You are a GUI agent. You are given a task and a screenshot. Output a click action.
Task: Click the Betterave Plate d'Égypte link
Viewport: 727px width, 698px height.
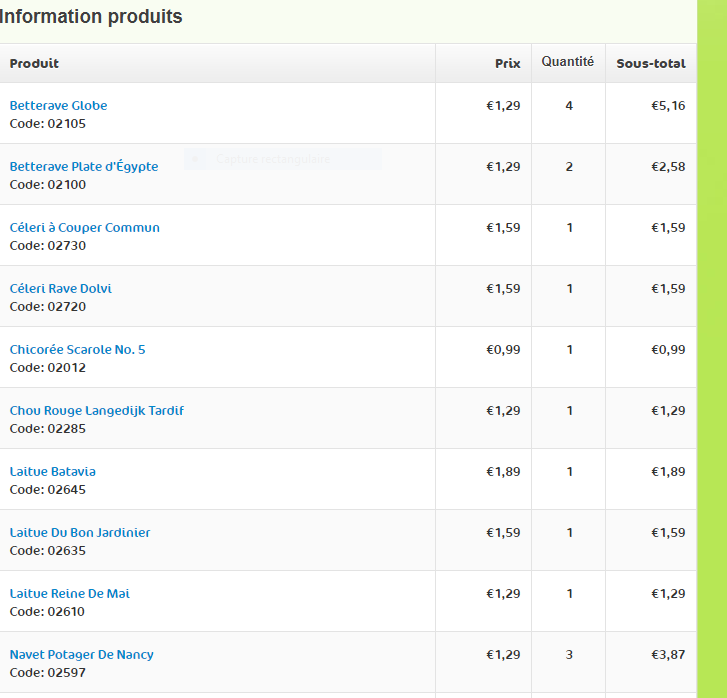point(84,167)
